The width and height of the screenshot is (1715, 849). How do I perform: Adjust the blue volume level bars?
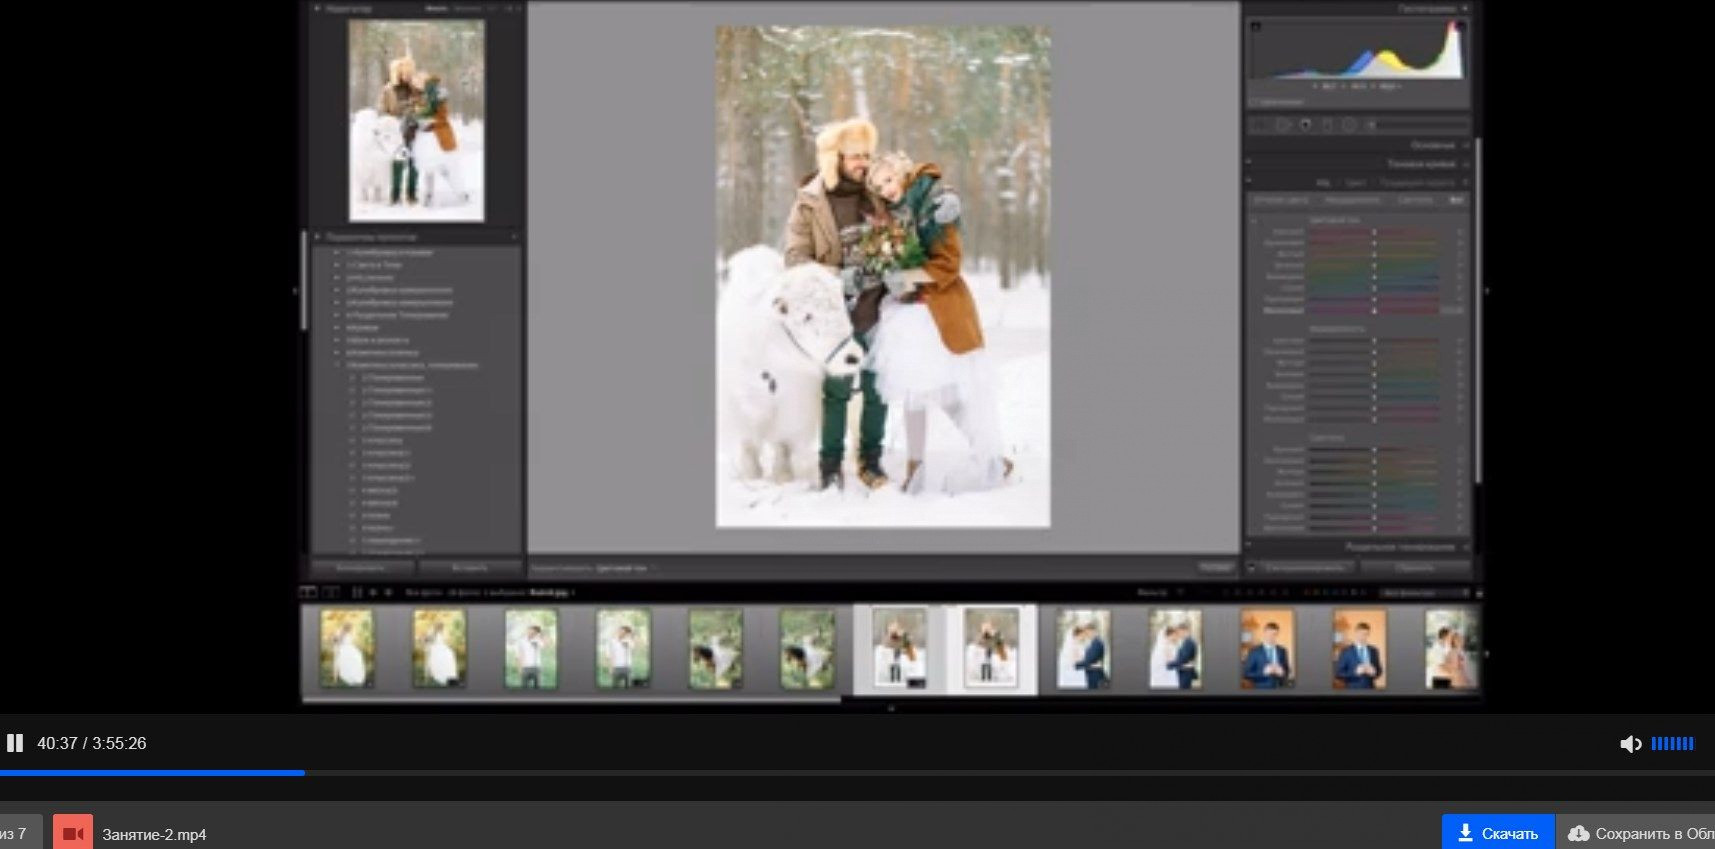tap(1672, 744)
